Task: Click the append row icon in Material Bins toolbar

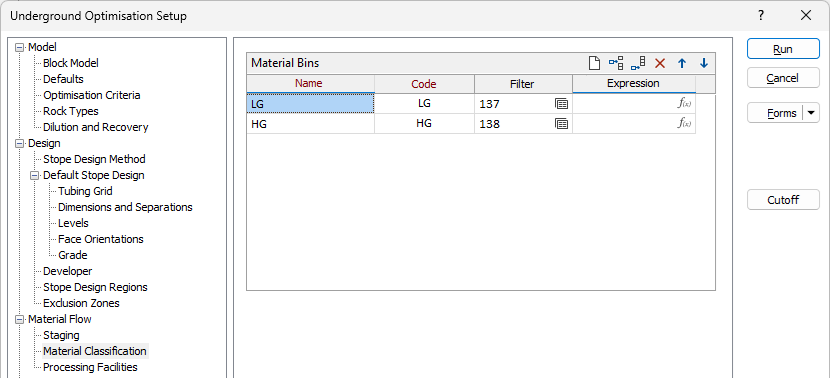Action: coord(638,64)
